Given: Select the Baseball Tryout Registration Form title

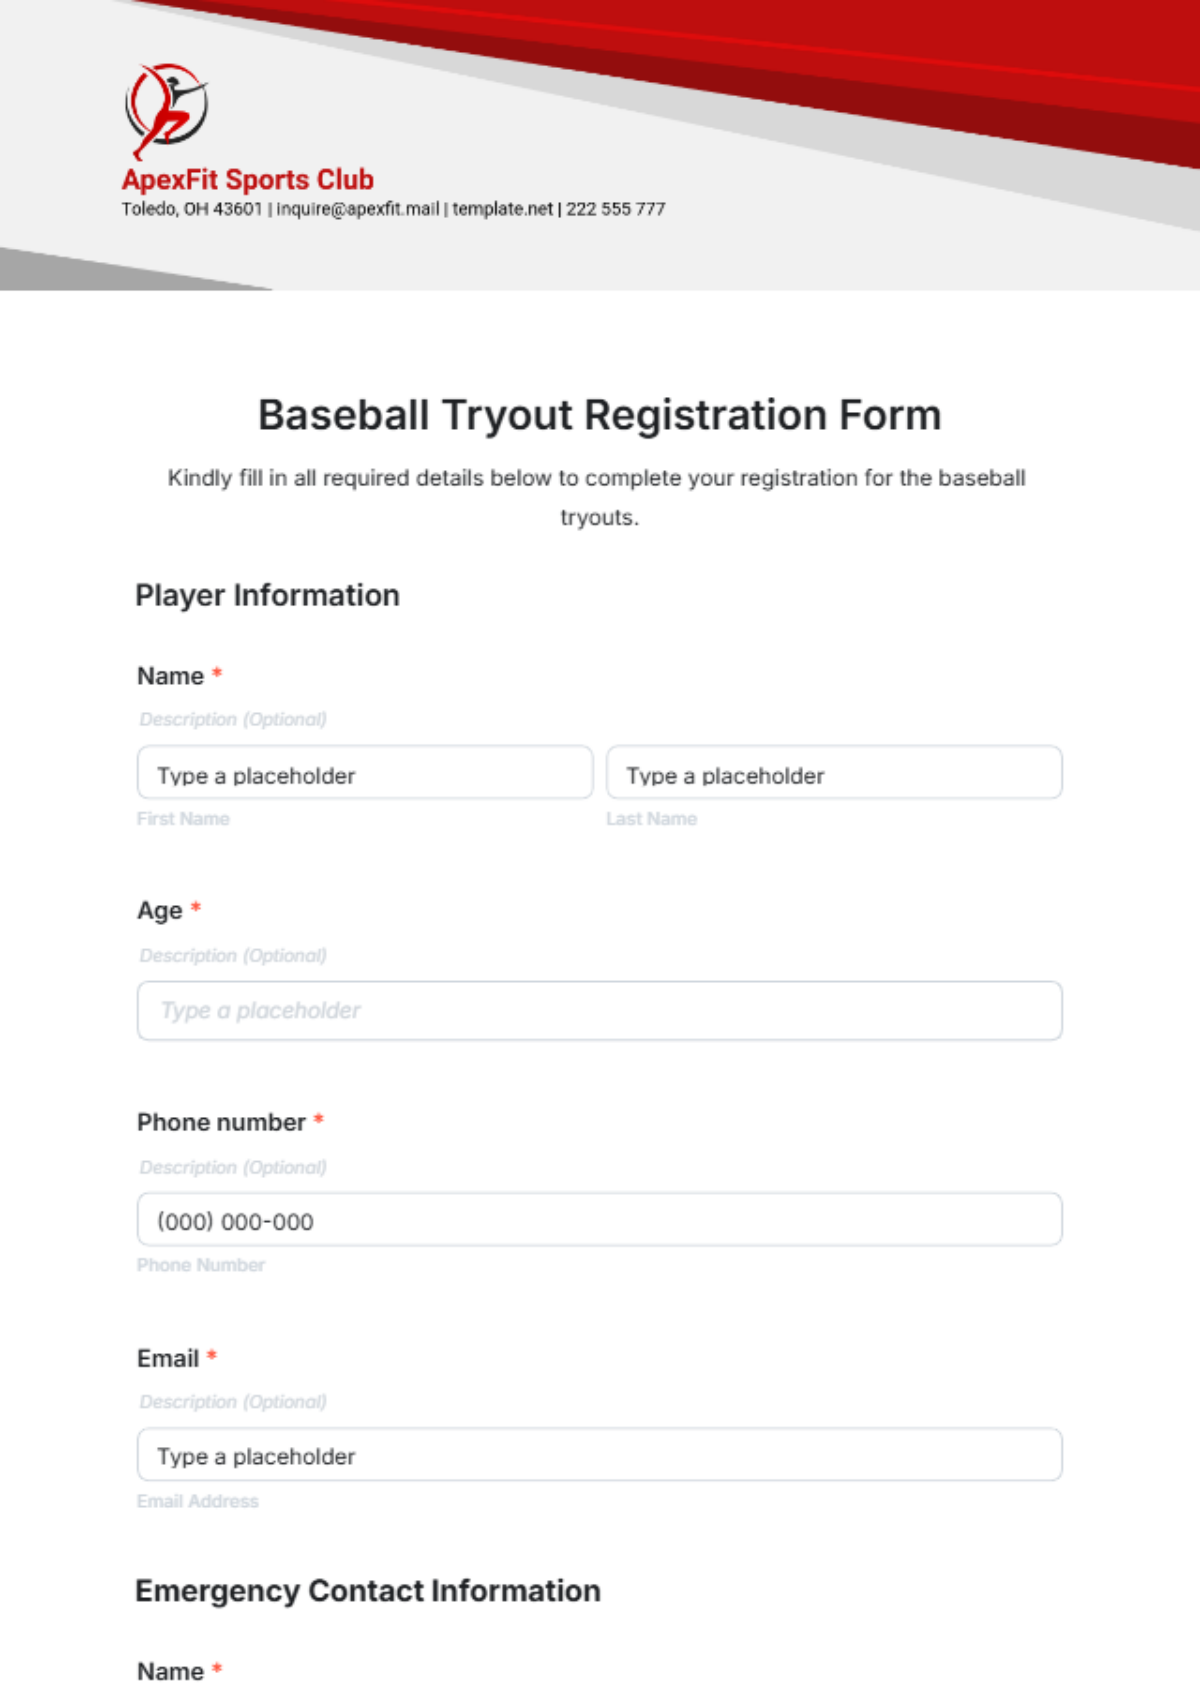Looking at the screenshot, I should point(599,415).
